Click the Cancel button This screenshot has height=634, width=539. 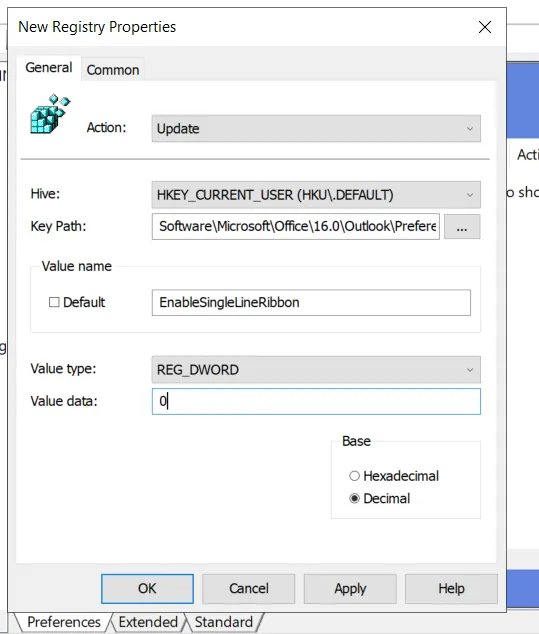(249, 589)
